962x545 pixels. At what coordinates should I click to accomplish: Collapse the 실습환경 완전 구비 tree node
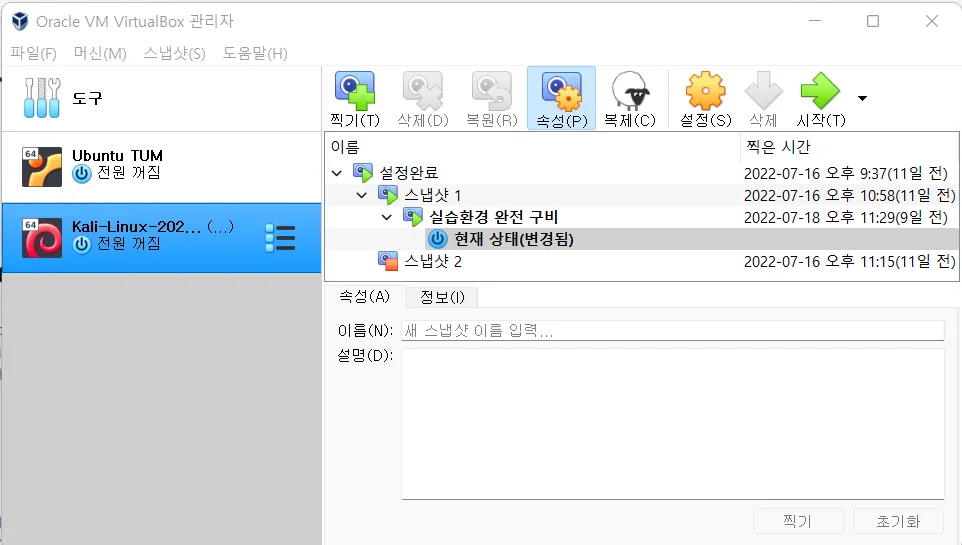[387, 217]
